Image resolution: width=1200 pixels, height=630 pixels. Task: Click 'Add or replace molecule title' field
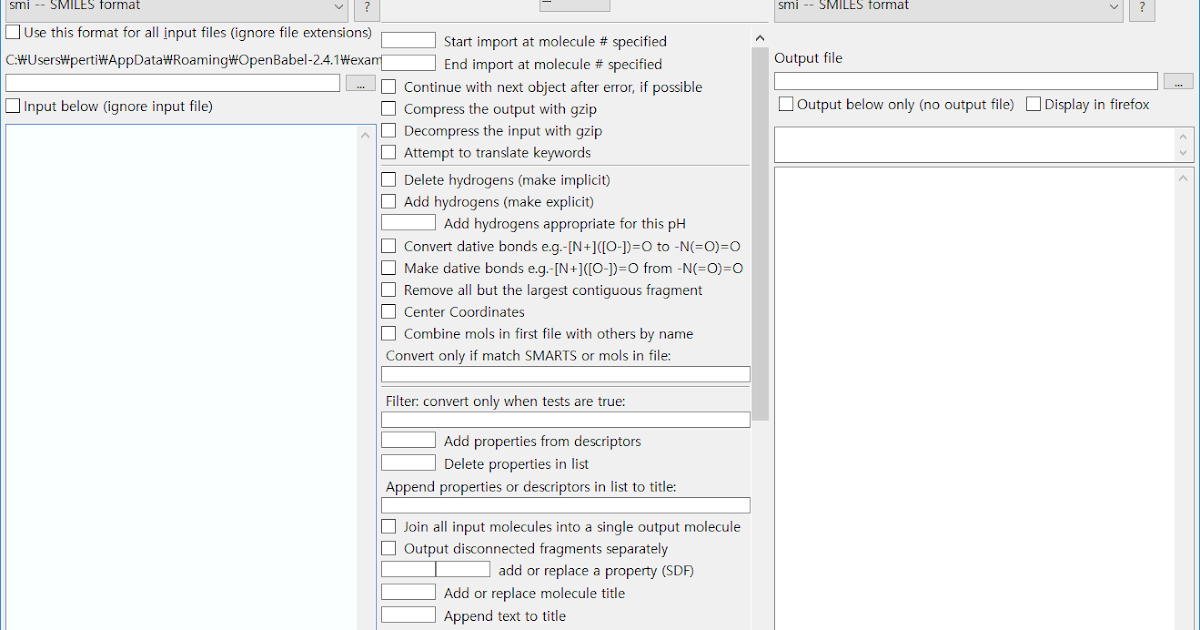pyautogui.click(x=408, y=592)
